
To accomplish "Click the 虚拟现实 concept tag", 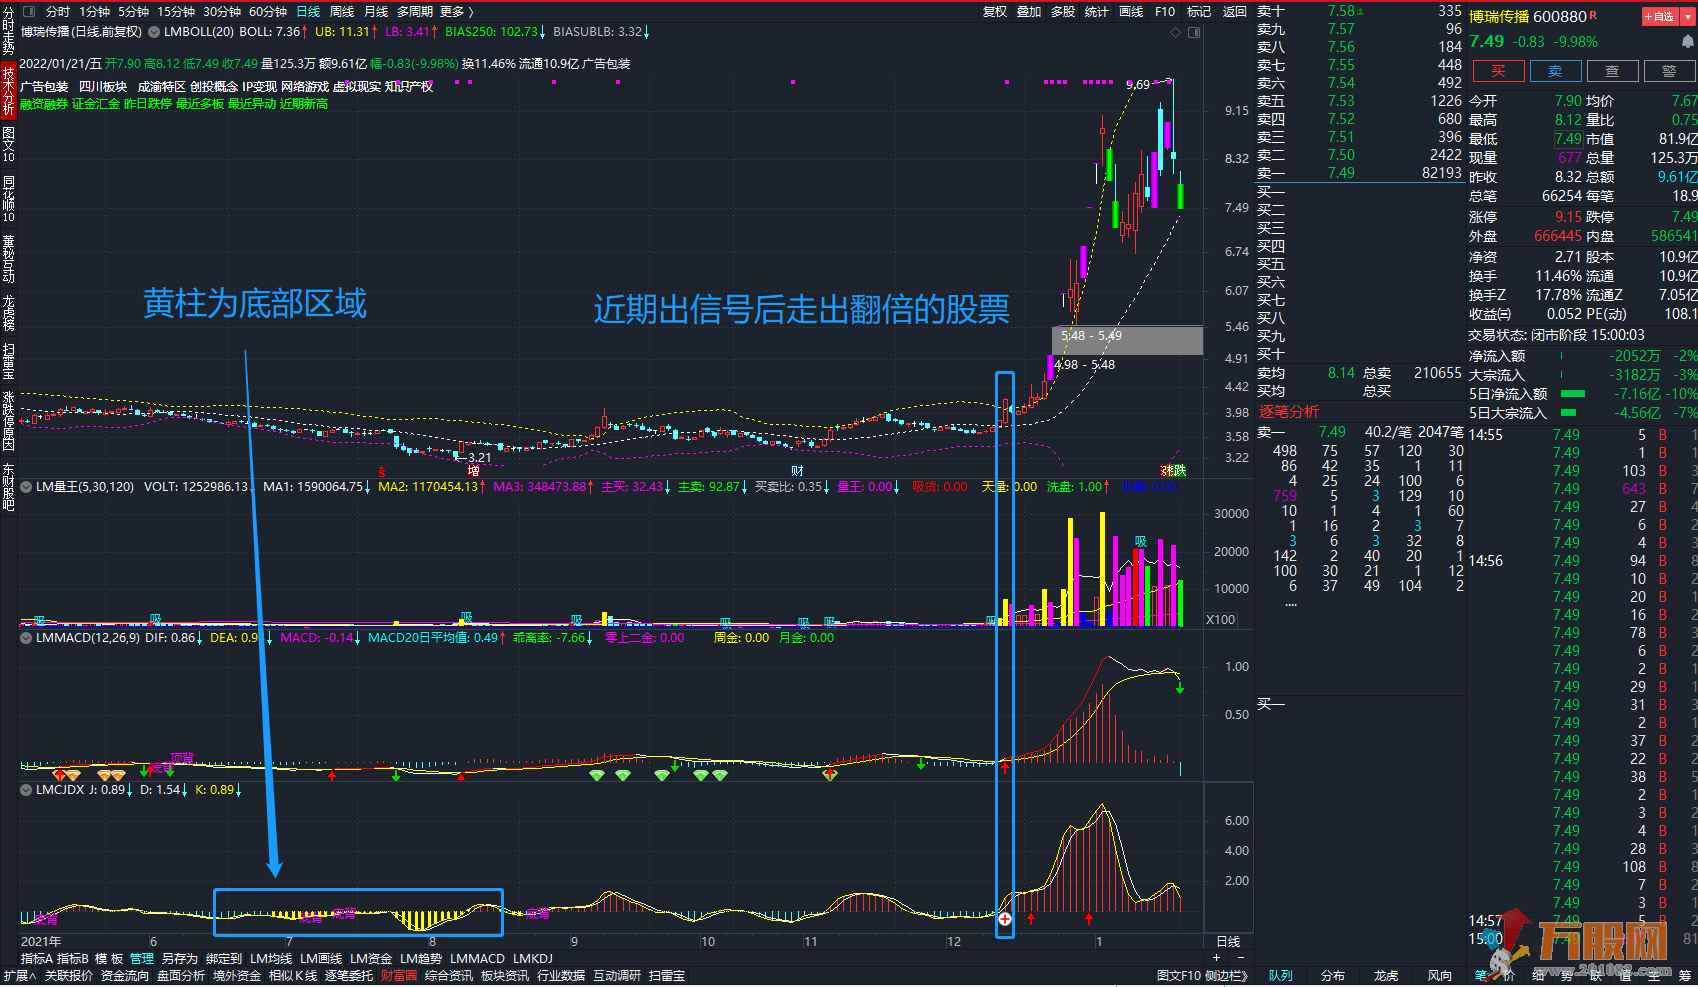I will [356, 87].
